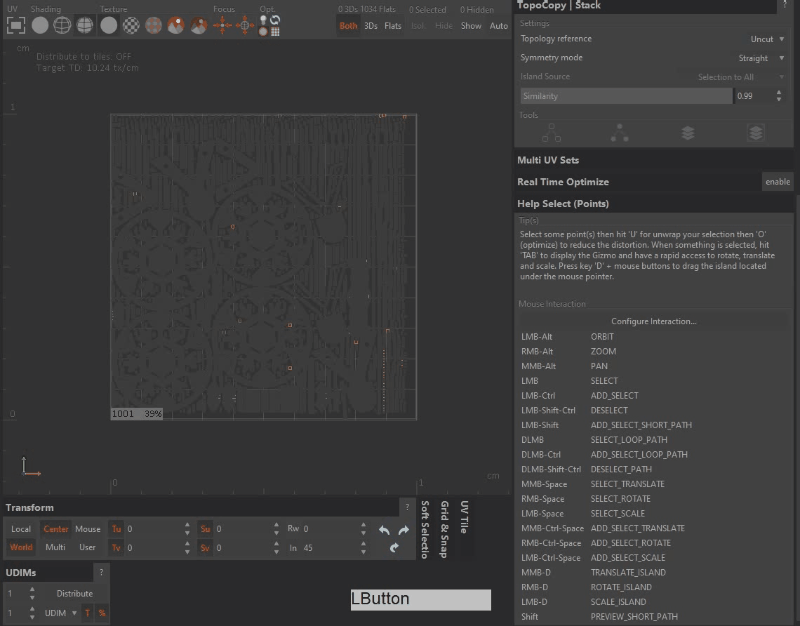
Task: Toggle the Both display mode
Action: click(x=348, y=26)
